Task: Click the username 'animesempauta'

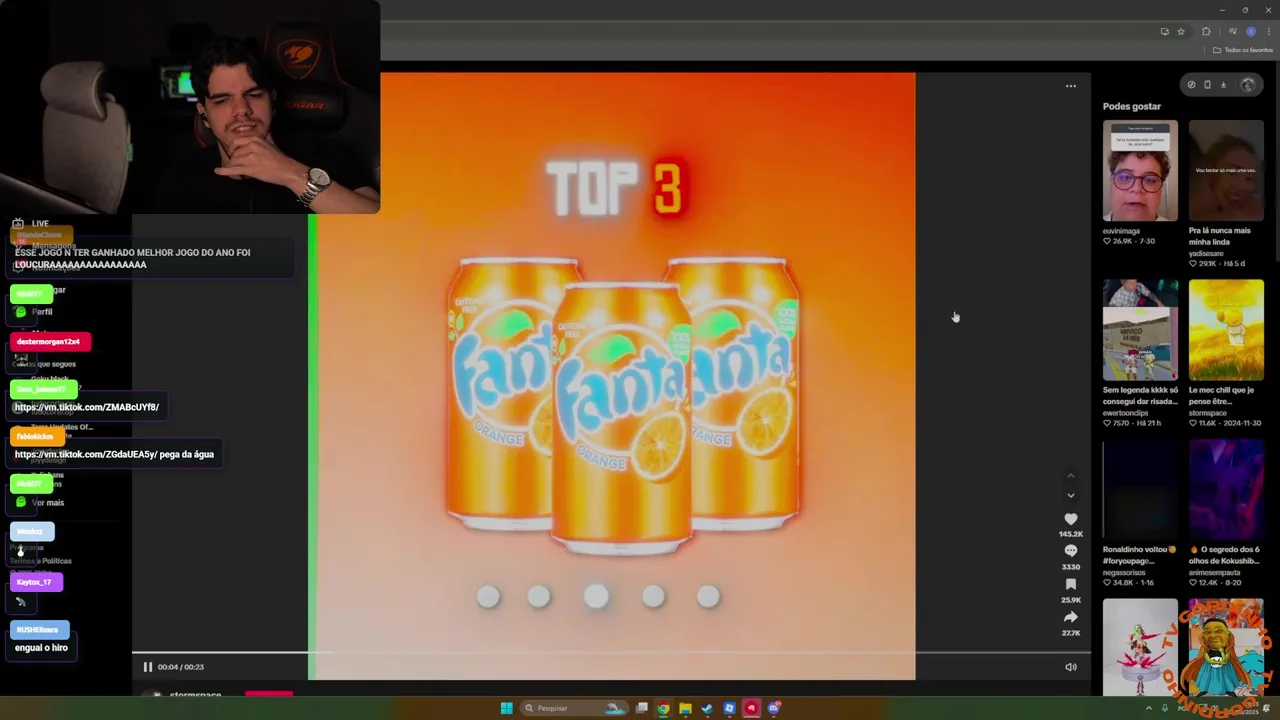Action: pos(1212,572)
